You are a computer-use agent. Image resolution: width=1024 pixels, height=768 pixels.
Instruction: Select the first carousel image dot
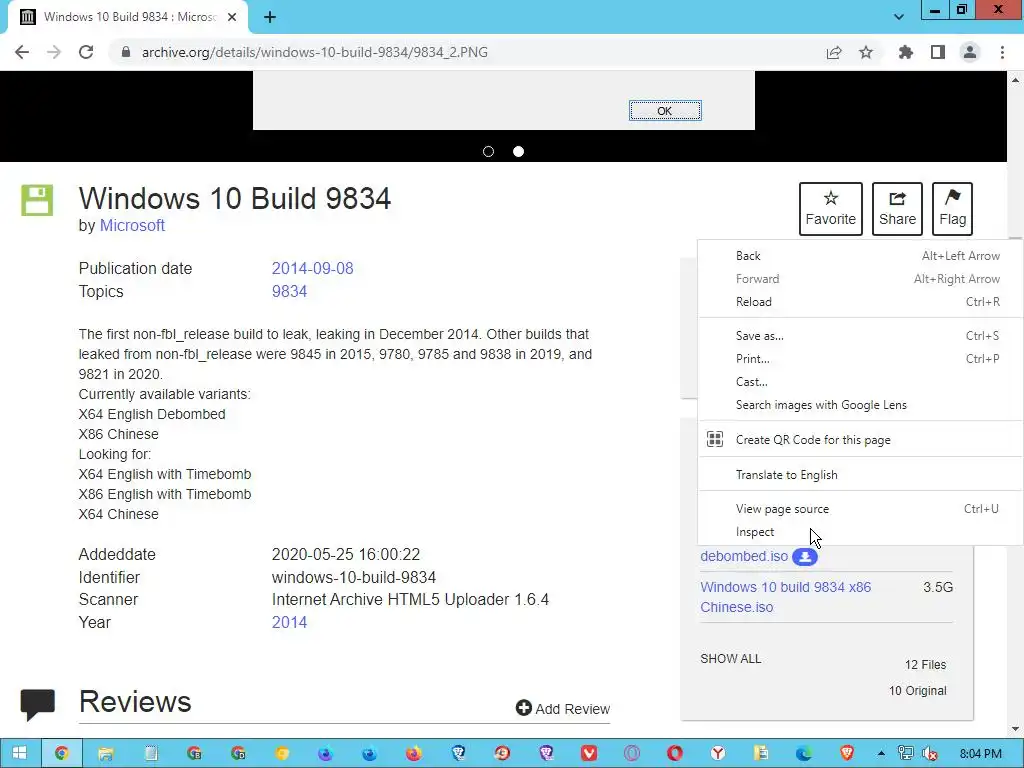pos(488,152)
